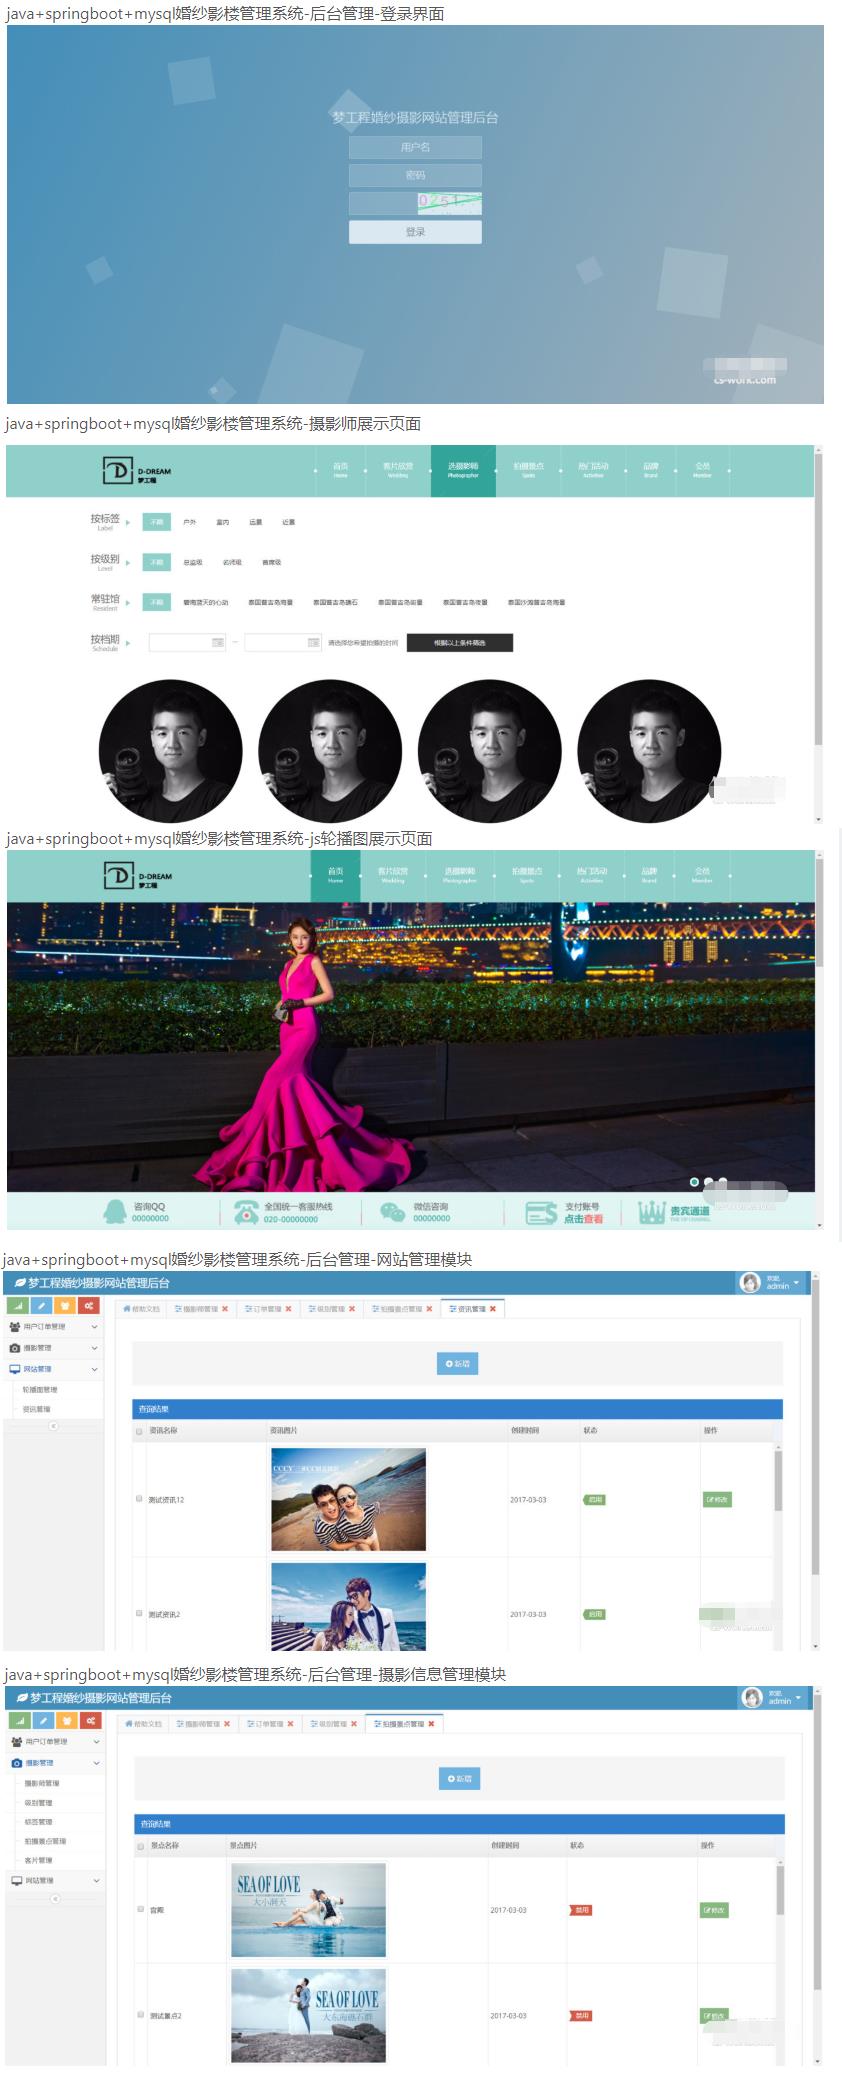Open the 资讯管理 sidebar item
This screenshot has width=842, height=2074.
(x=37, y=1409)
